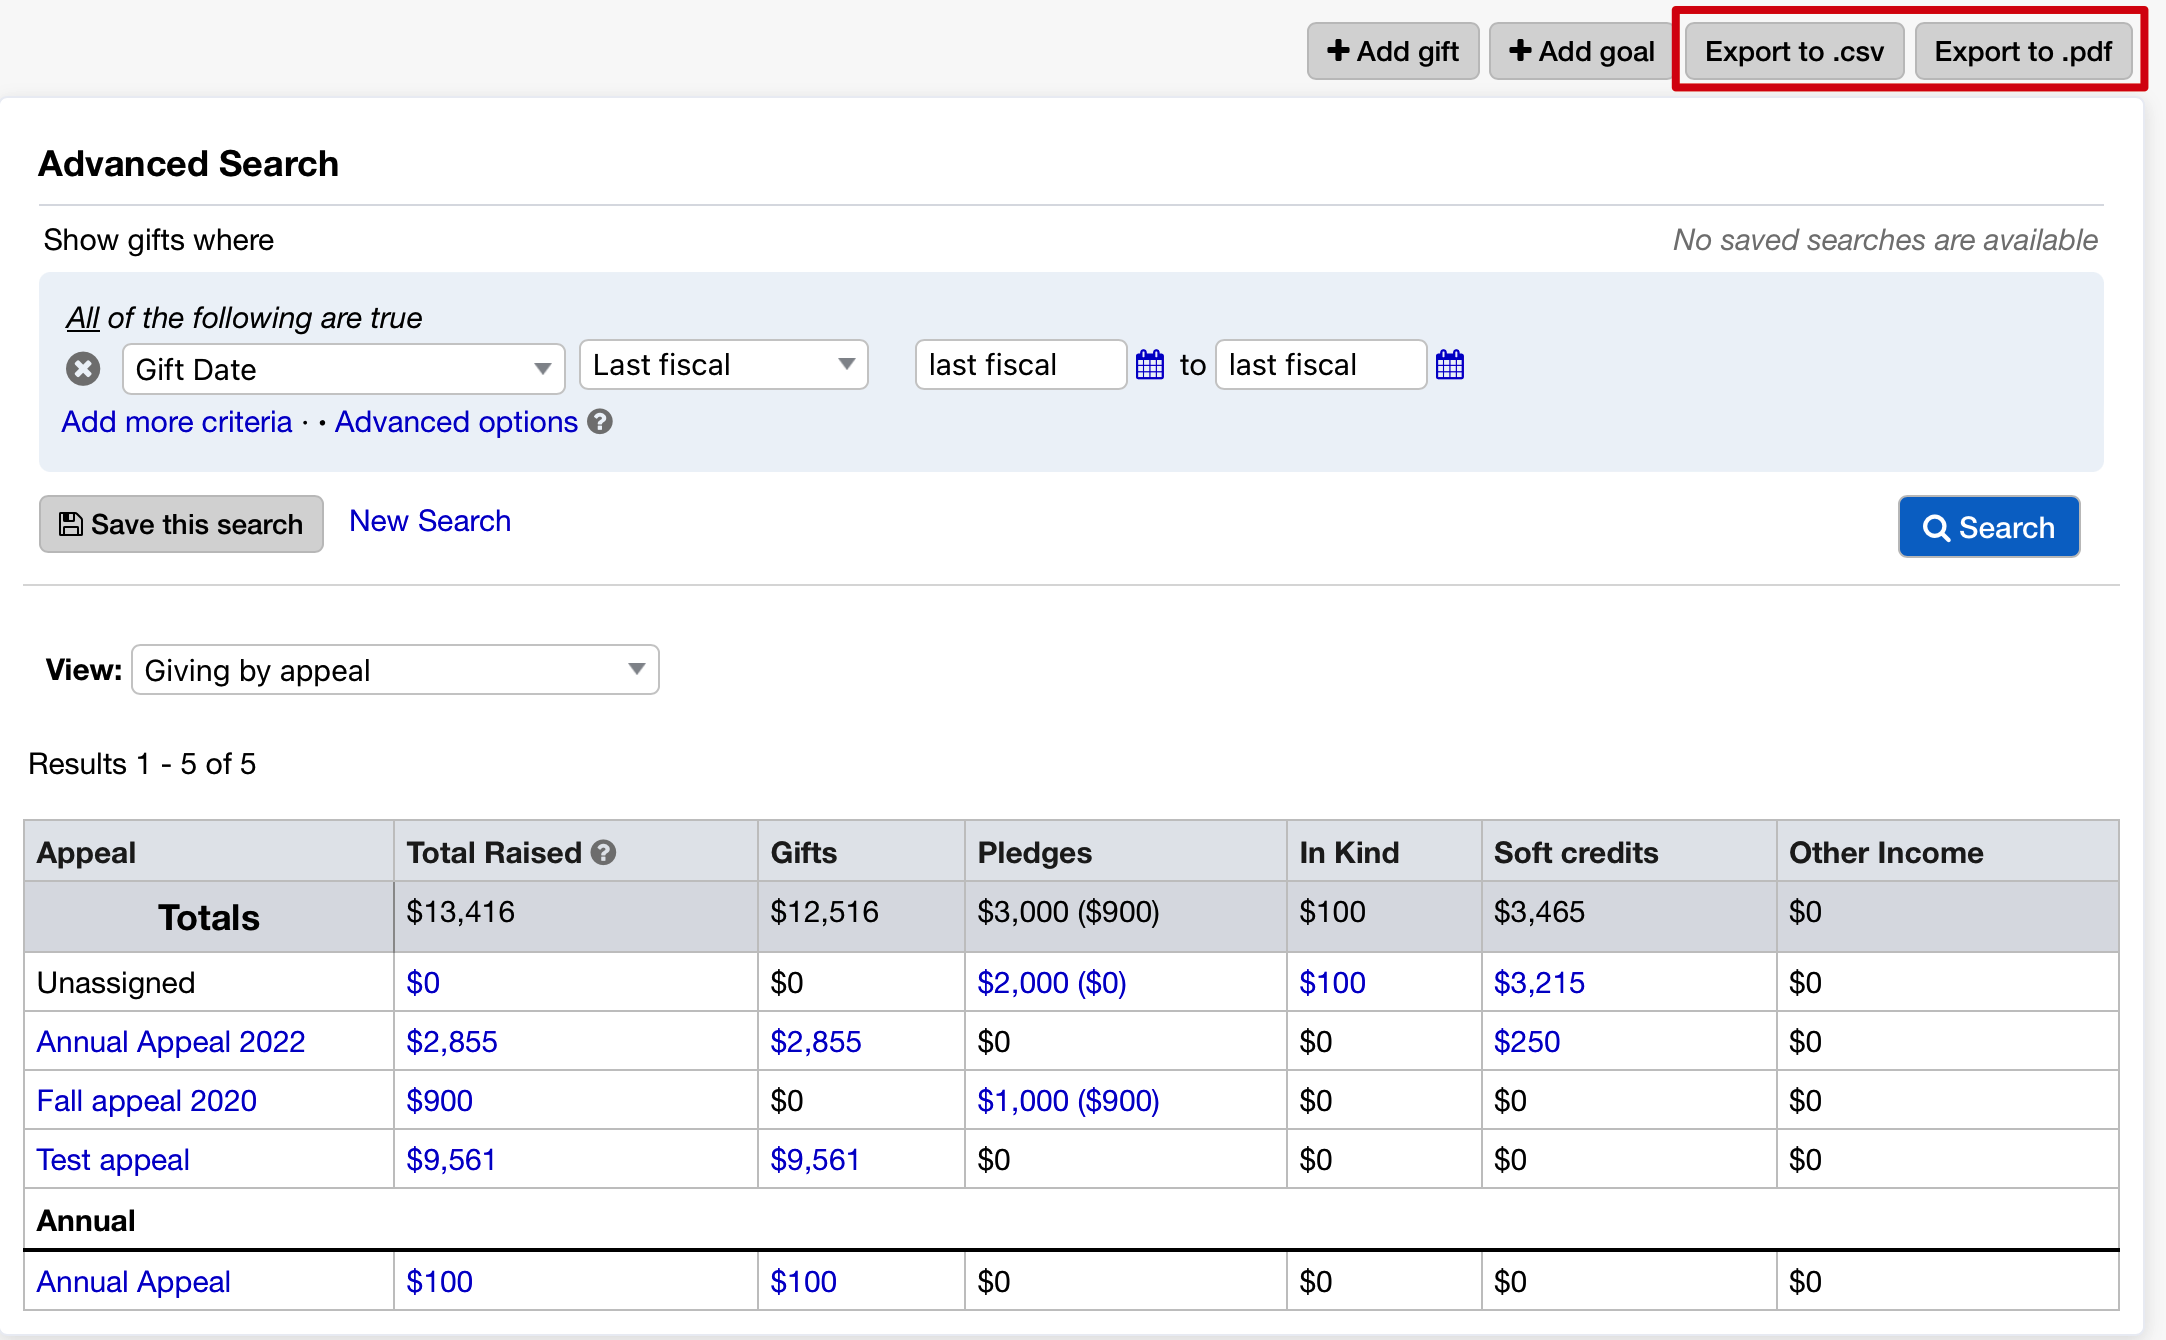Click the Advanced options help icon
This screenshot has width=2166, height=1340.
(599, 422)
